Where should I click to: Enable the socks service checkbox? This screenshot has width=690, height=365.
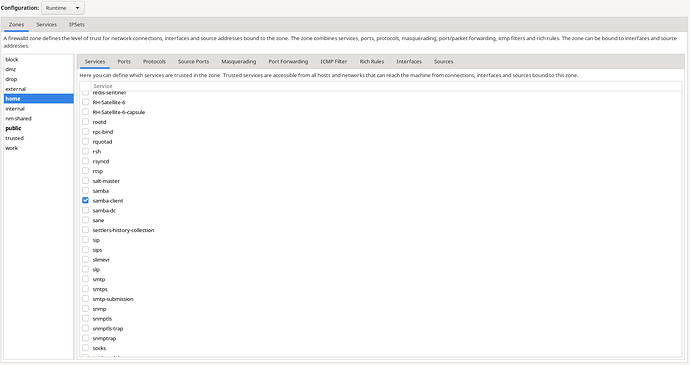(x=85, y=348)
